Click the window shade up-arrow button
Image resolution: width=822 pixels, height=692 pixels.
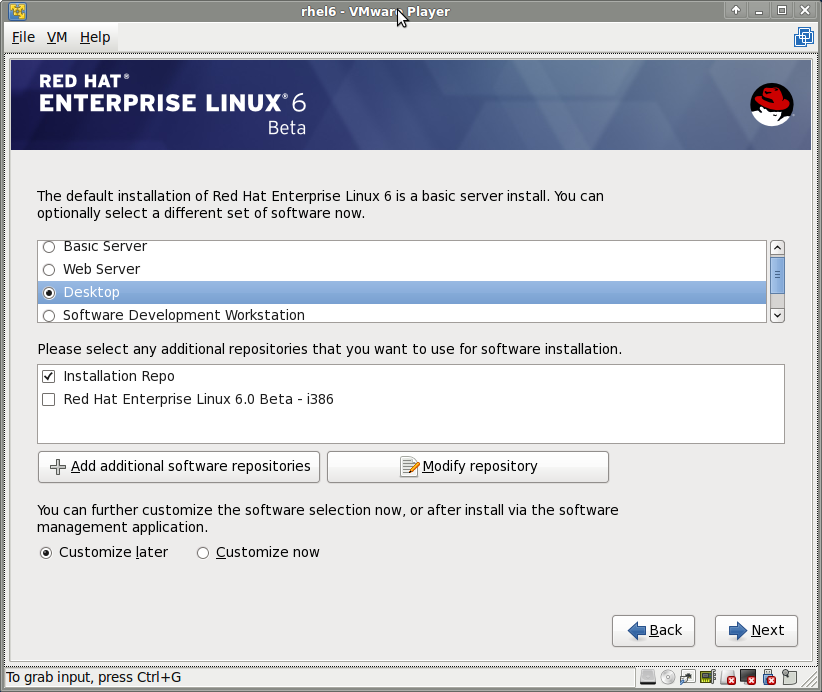click(736, 10)
